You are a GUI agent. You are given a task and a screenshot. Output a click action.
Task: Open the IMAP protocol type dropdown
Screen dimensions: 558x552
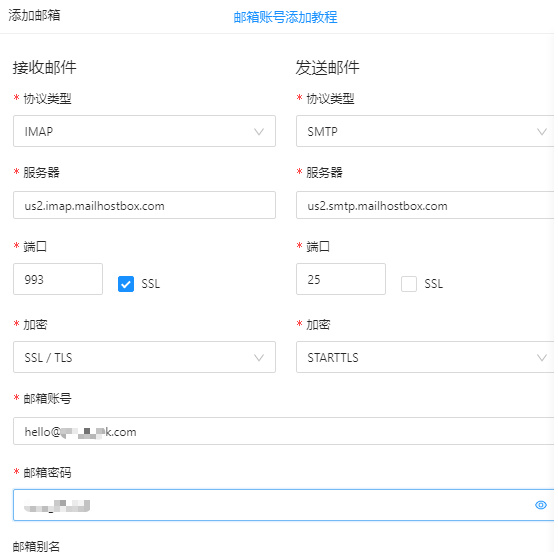(144, 131)
